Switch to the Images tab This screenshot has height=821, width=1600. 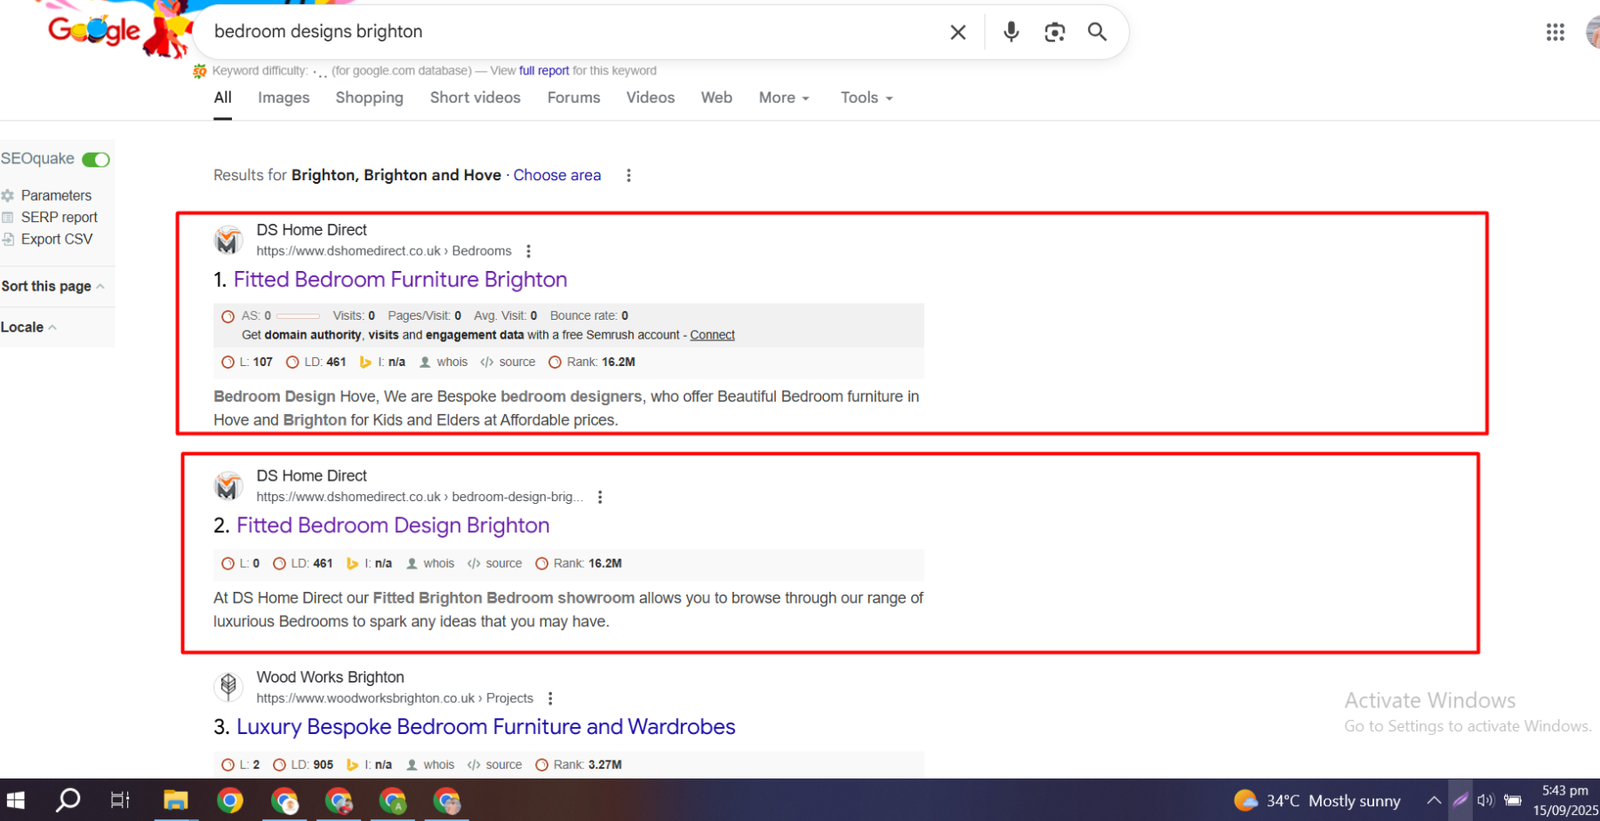tap(283, 98)
